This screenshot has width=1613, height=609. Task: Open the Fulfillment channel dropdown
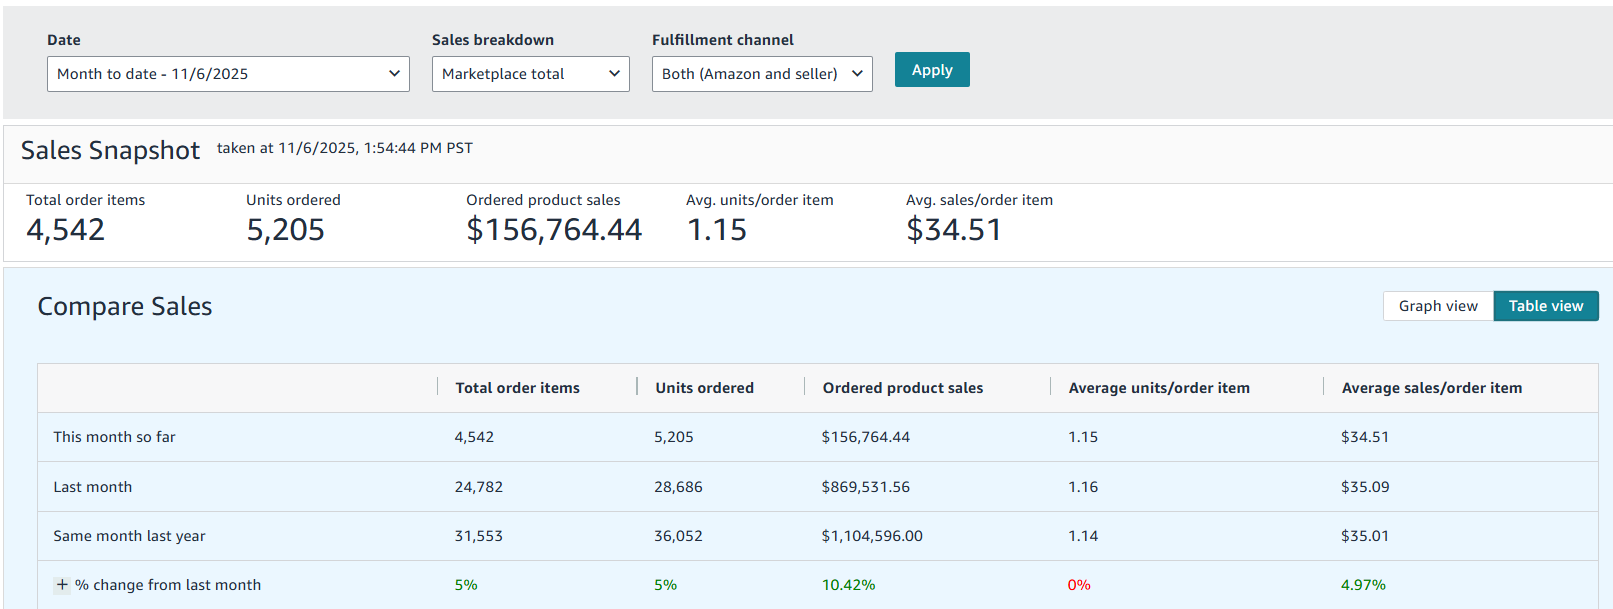click(x=761, y=74)
